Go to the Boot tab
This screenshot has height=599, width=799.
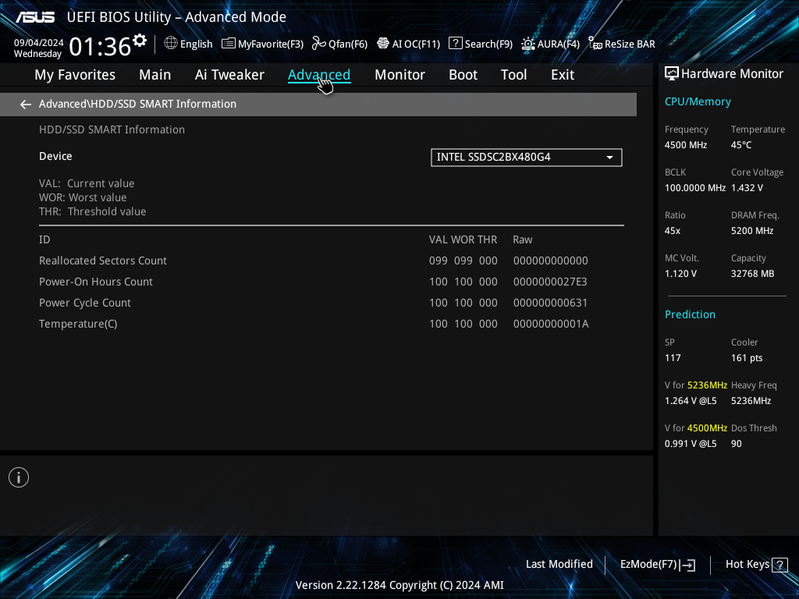pyautogui.click(x=463, y=75)
